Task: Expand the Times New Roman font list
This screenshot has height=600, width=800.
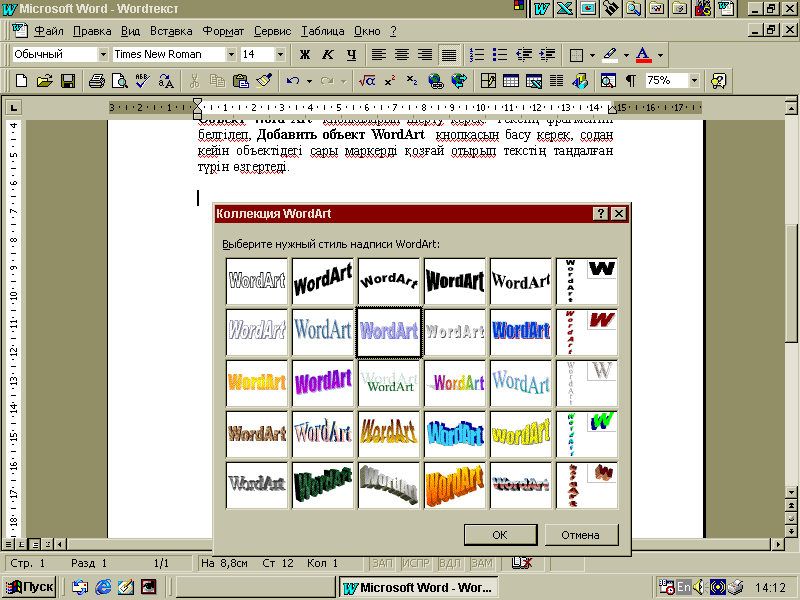Action: coord(231,54)
